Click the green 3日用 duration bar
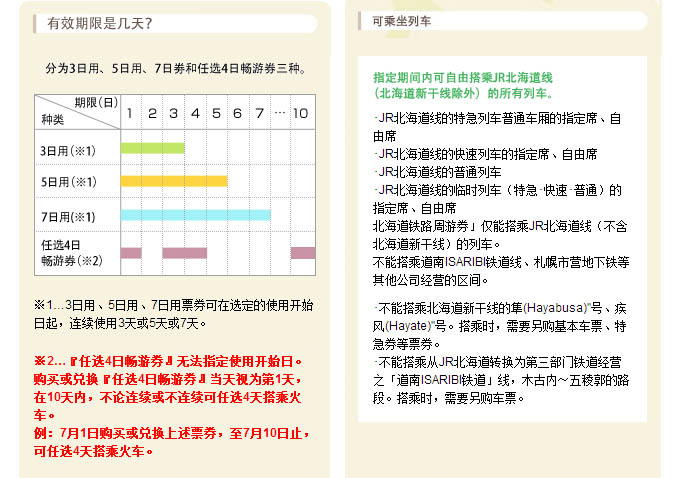This screenshot has width=682, height=478. point(152,149)
